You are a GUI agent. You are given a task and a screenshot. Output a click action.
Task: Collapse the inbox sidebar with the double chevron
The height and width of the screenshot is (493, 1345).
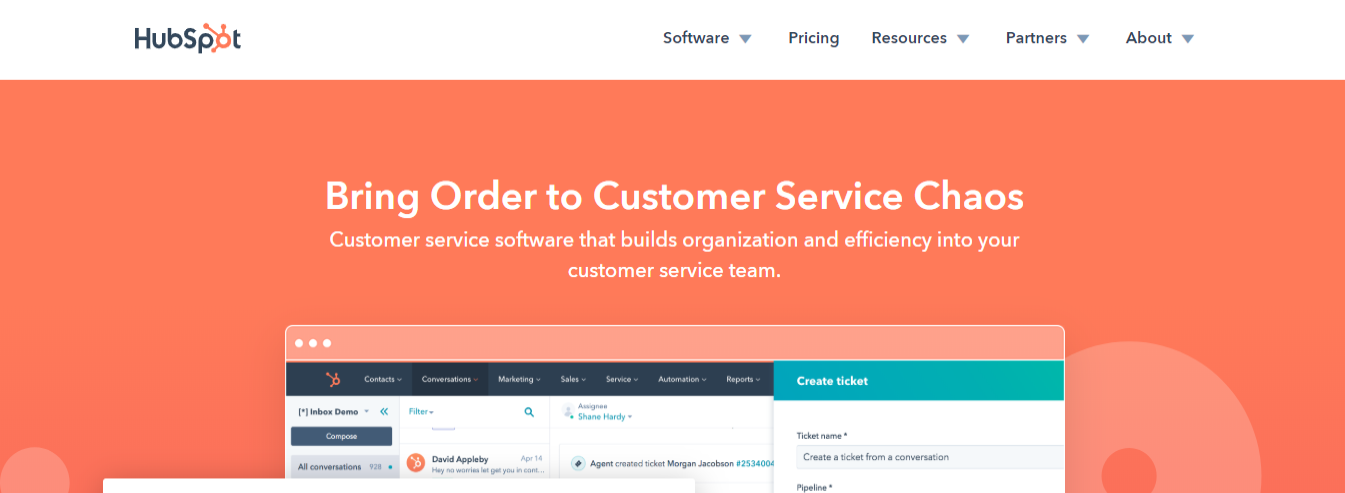pyautogui.click(x=384, y=411)
